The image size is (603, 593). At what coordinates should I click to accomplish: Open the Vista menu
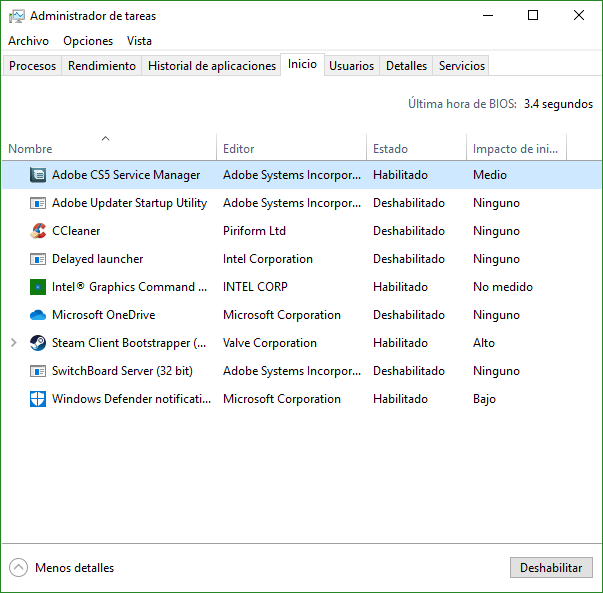(139, 41)
